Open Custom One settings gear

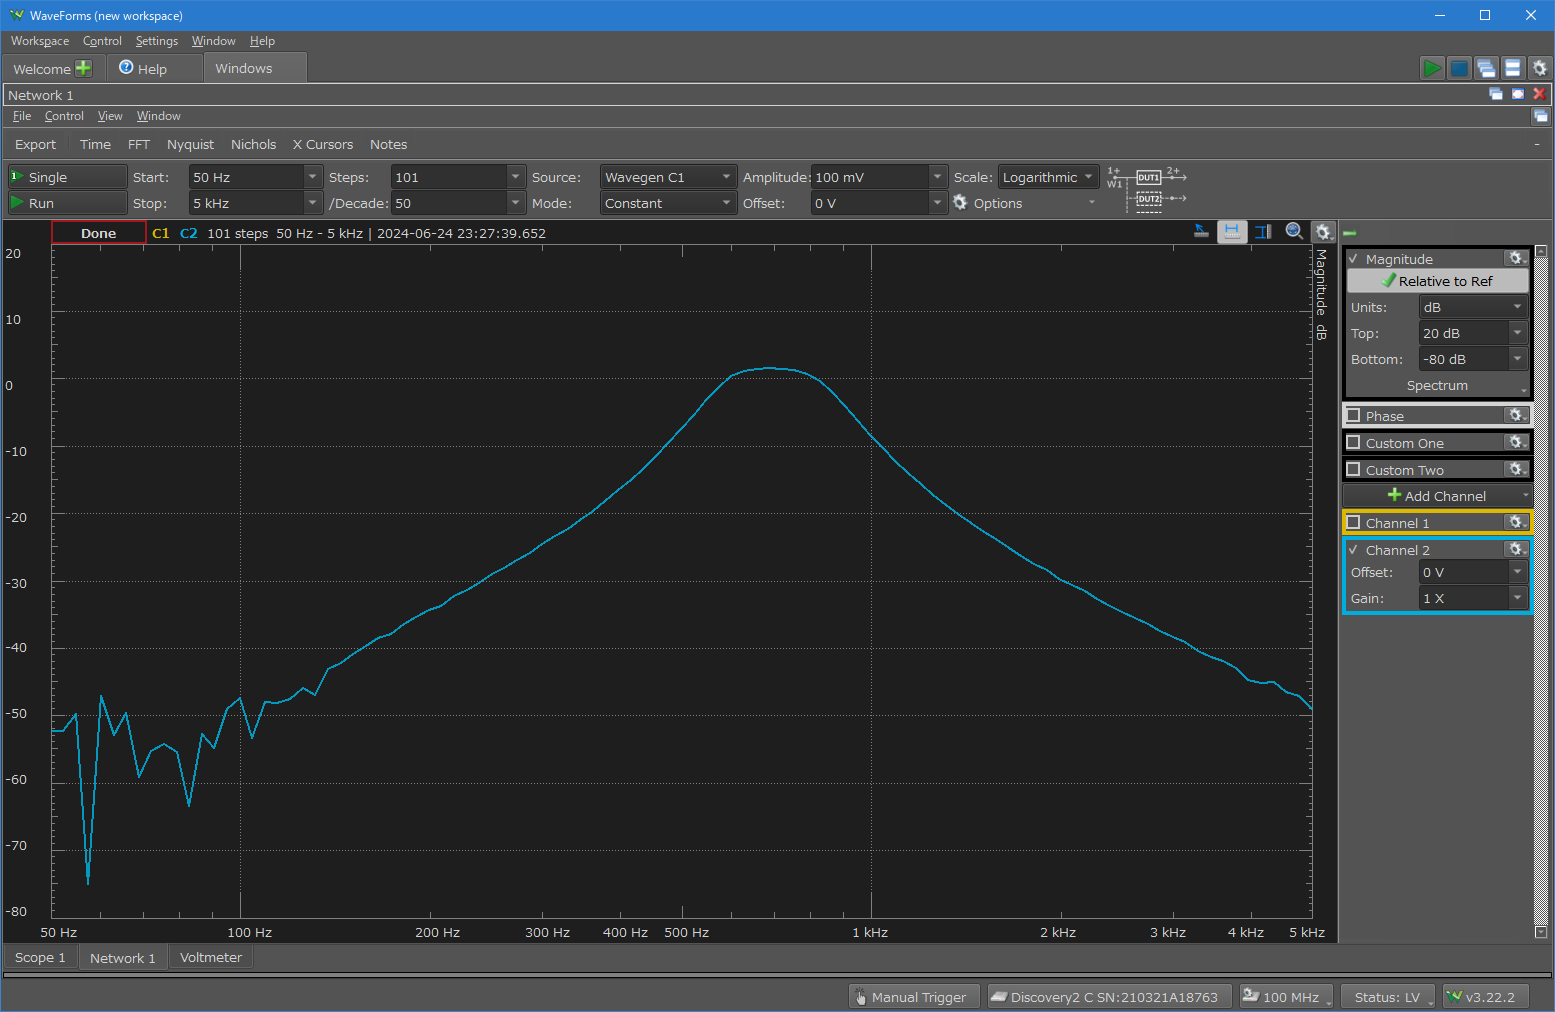(1516, 442)
